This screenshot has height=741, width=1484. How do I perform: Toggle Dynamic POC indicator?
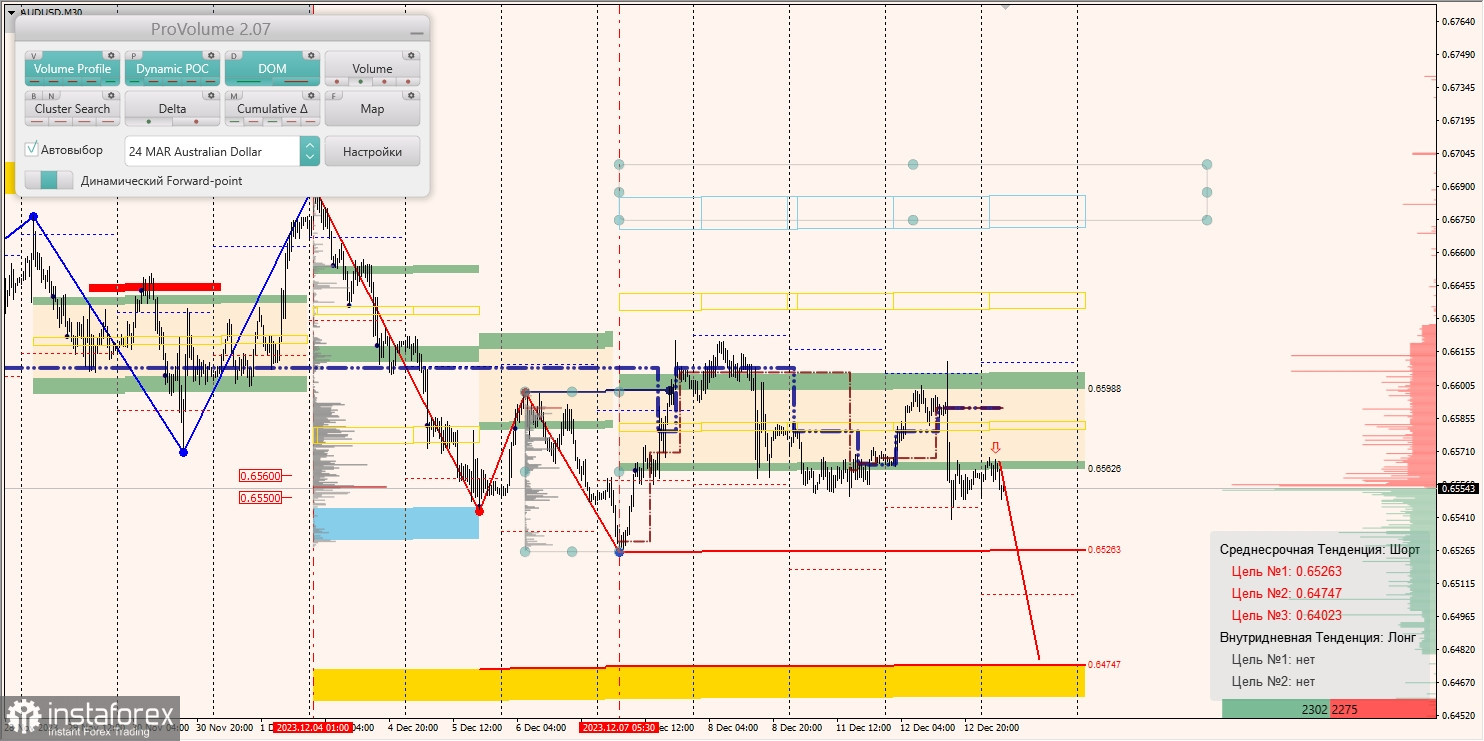tap(172, 69)
